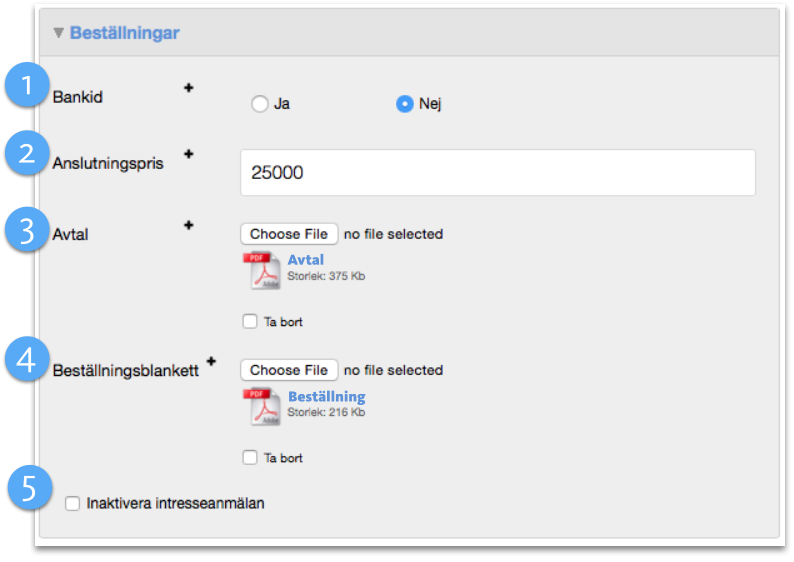This screenshot has width=794, height=562.
Task: Open the Avtal PDF icon
Action: (x=262, y=270)
